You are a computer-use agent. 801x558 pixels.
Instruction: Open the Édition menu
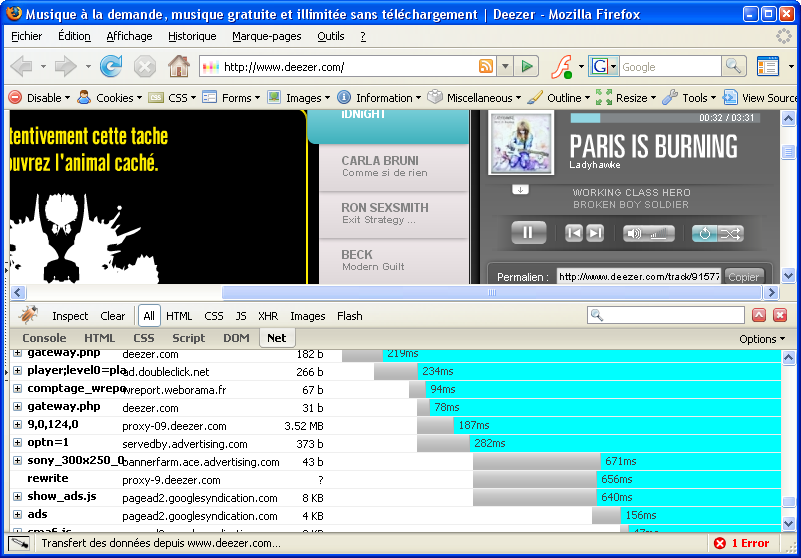click(74, 36)
